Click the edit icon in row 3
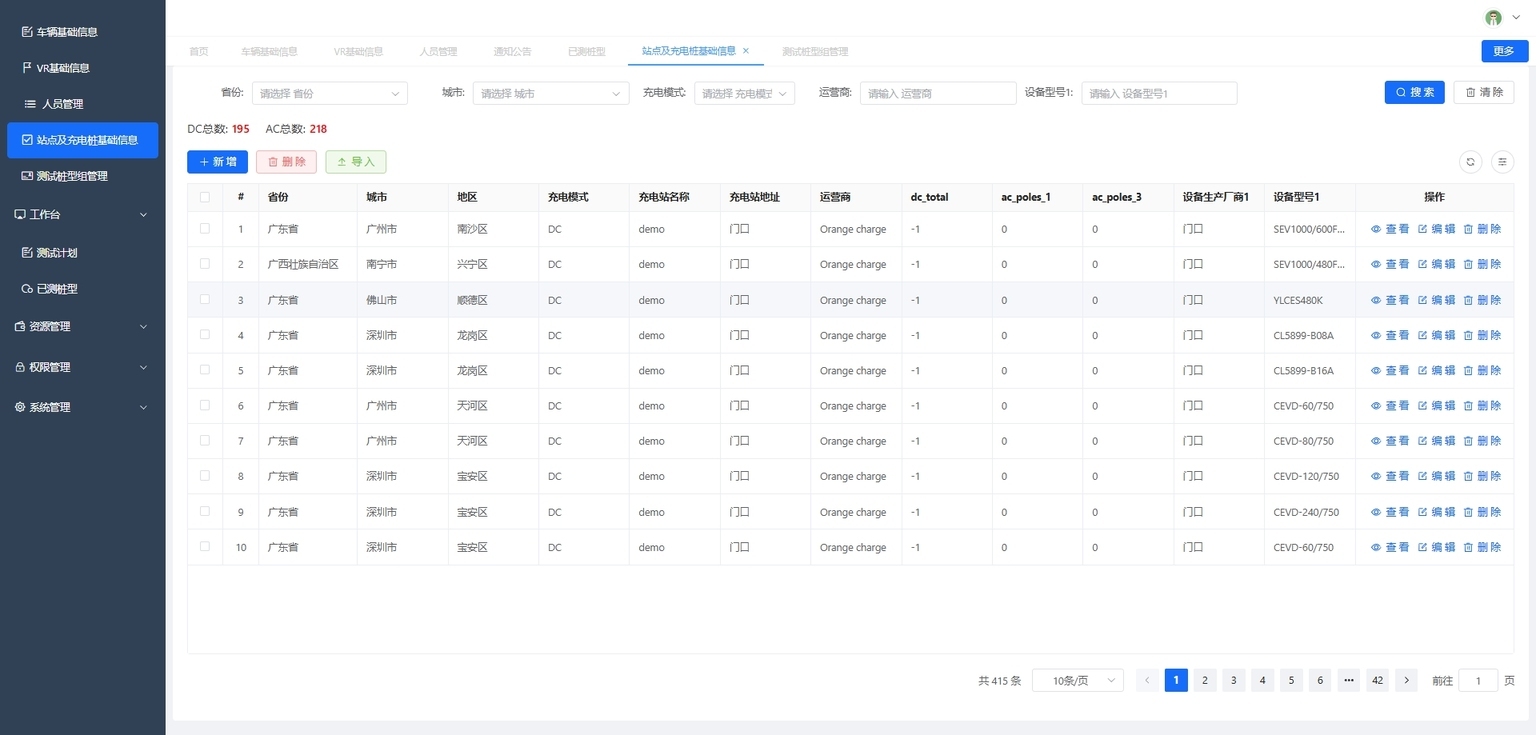The image size is (1536, 735). (1423, 300)
